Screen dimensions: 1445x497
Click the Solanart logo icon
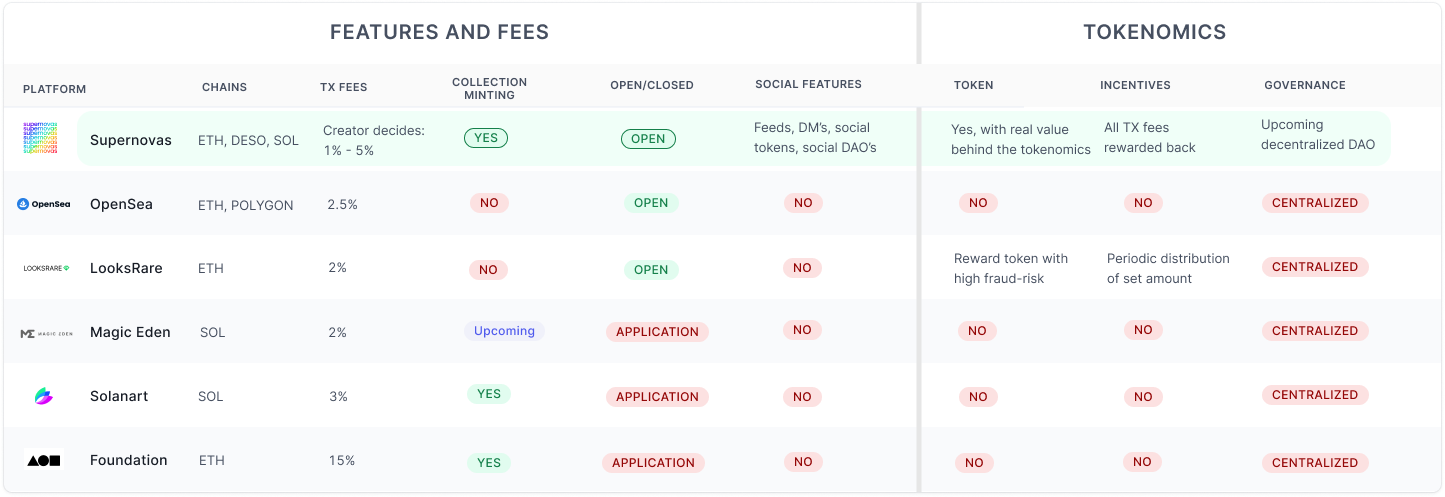pos(43,396)
